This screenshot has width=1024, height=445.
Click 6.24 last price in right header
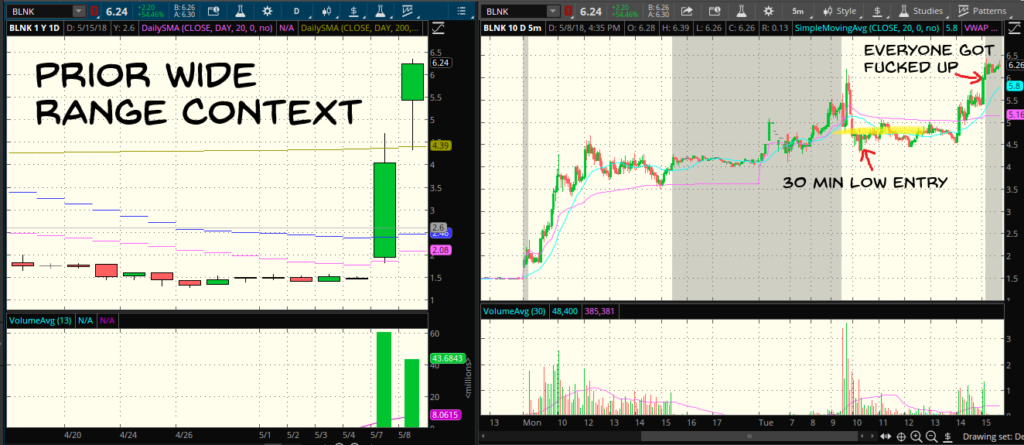(590, 11)
